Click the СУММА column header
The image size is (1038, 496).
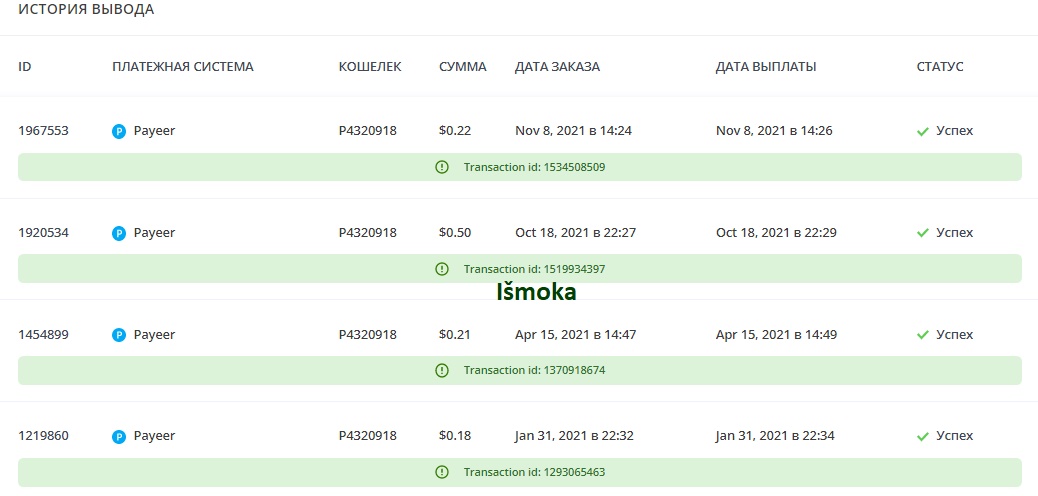pos(462,67)
